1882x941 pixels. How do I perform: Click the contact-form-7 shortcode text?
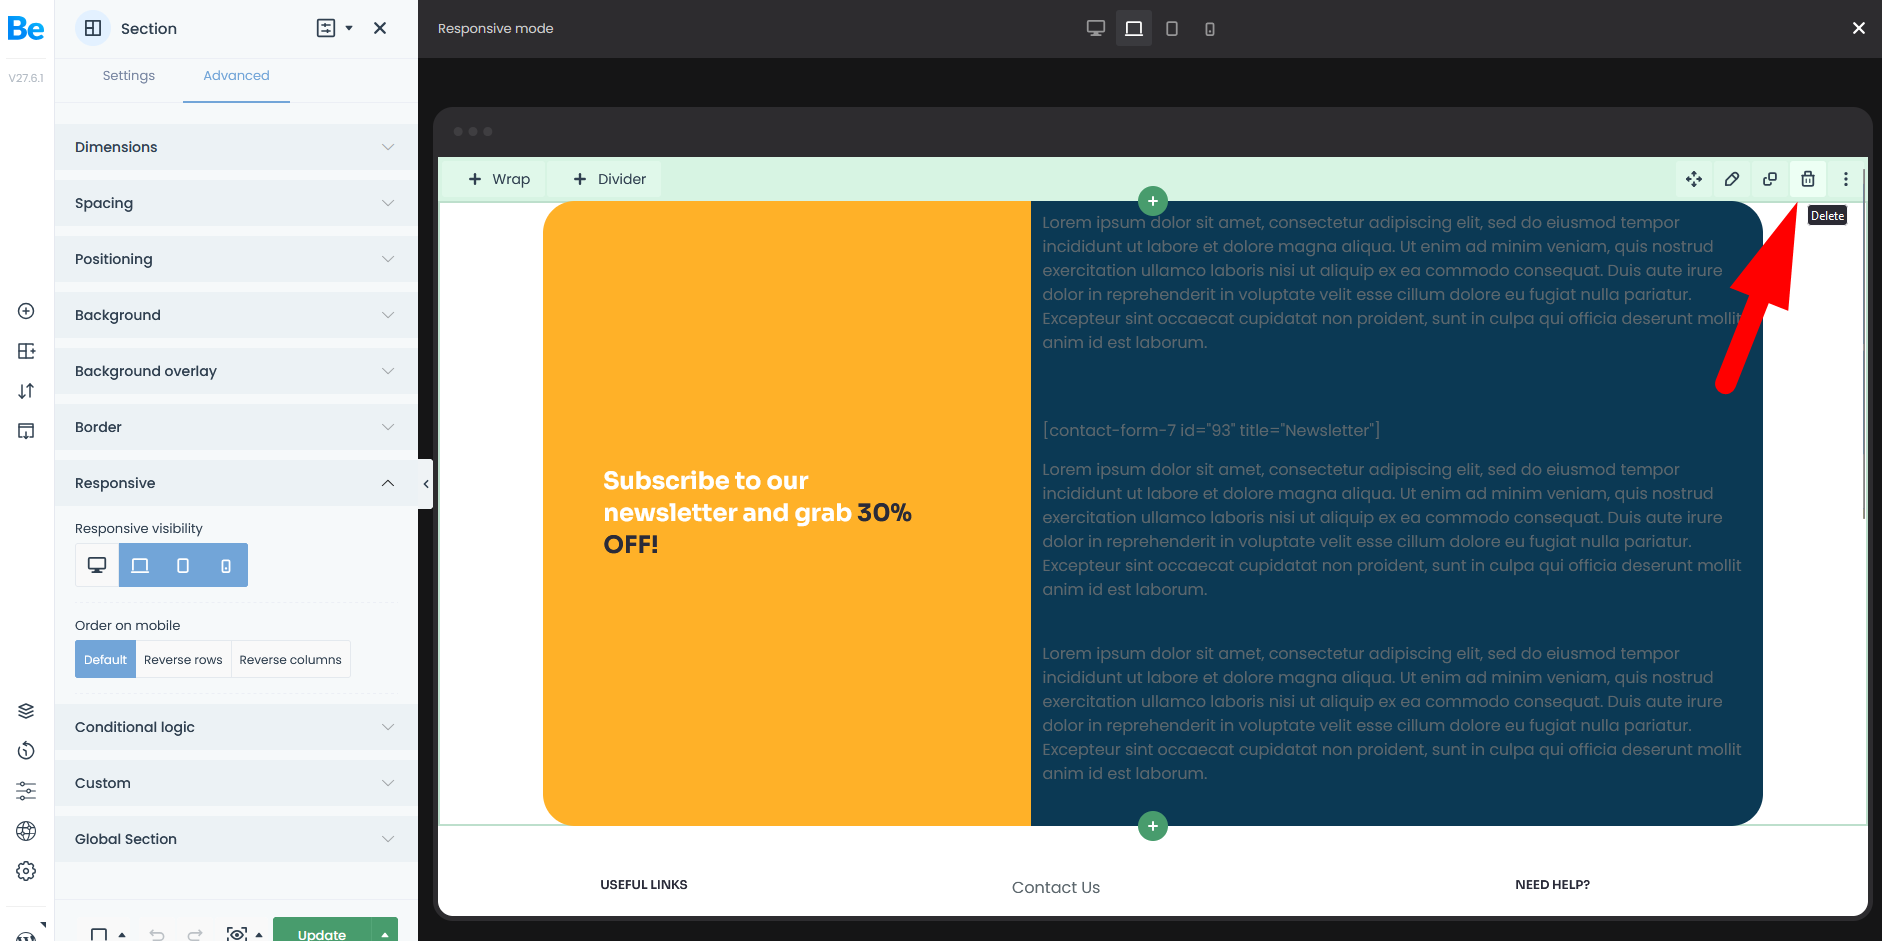pyautogui.click(x=1211, y=430)
